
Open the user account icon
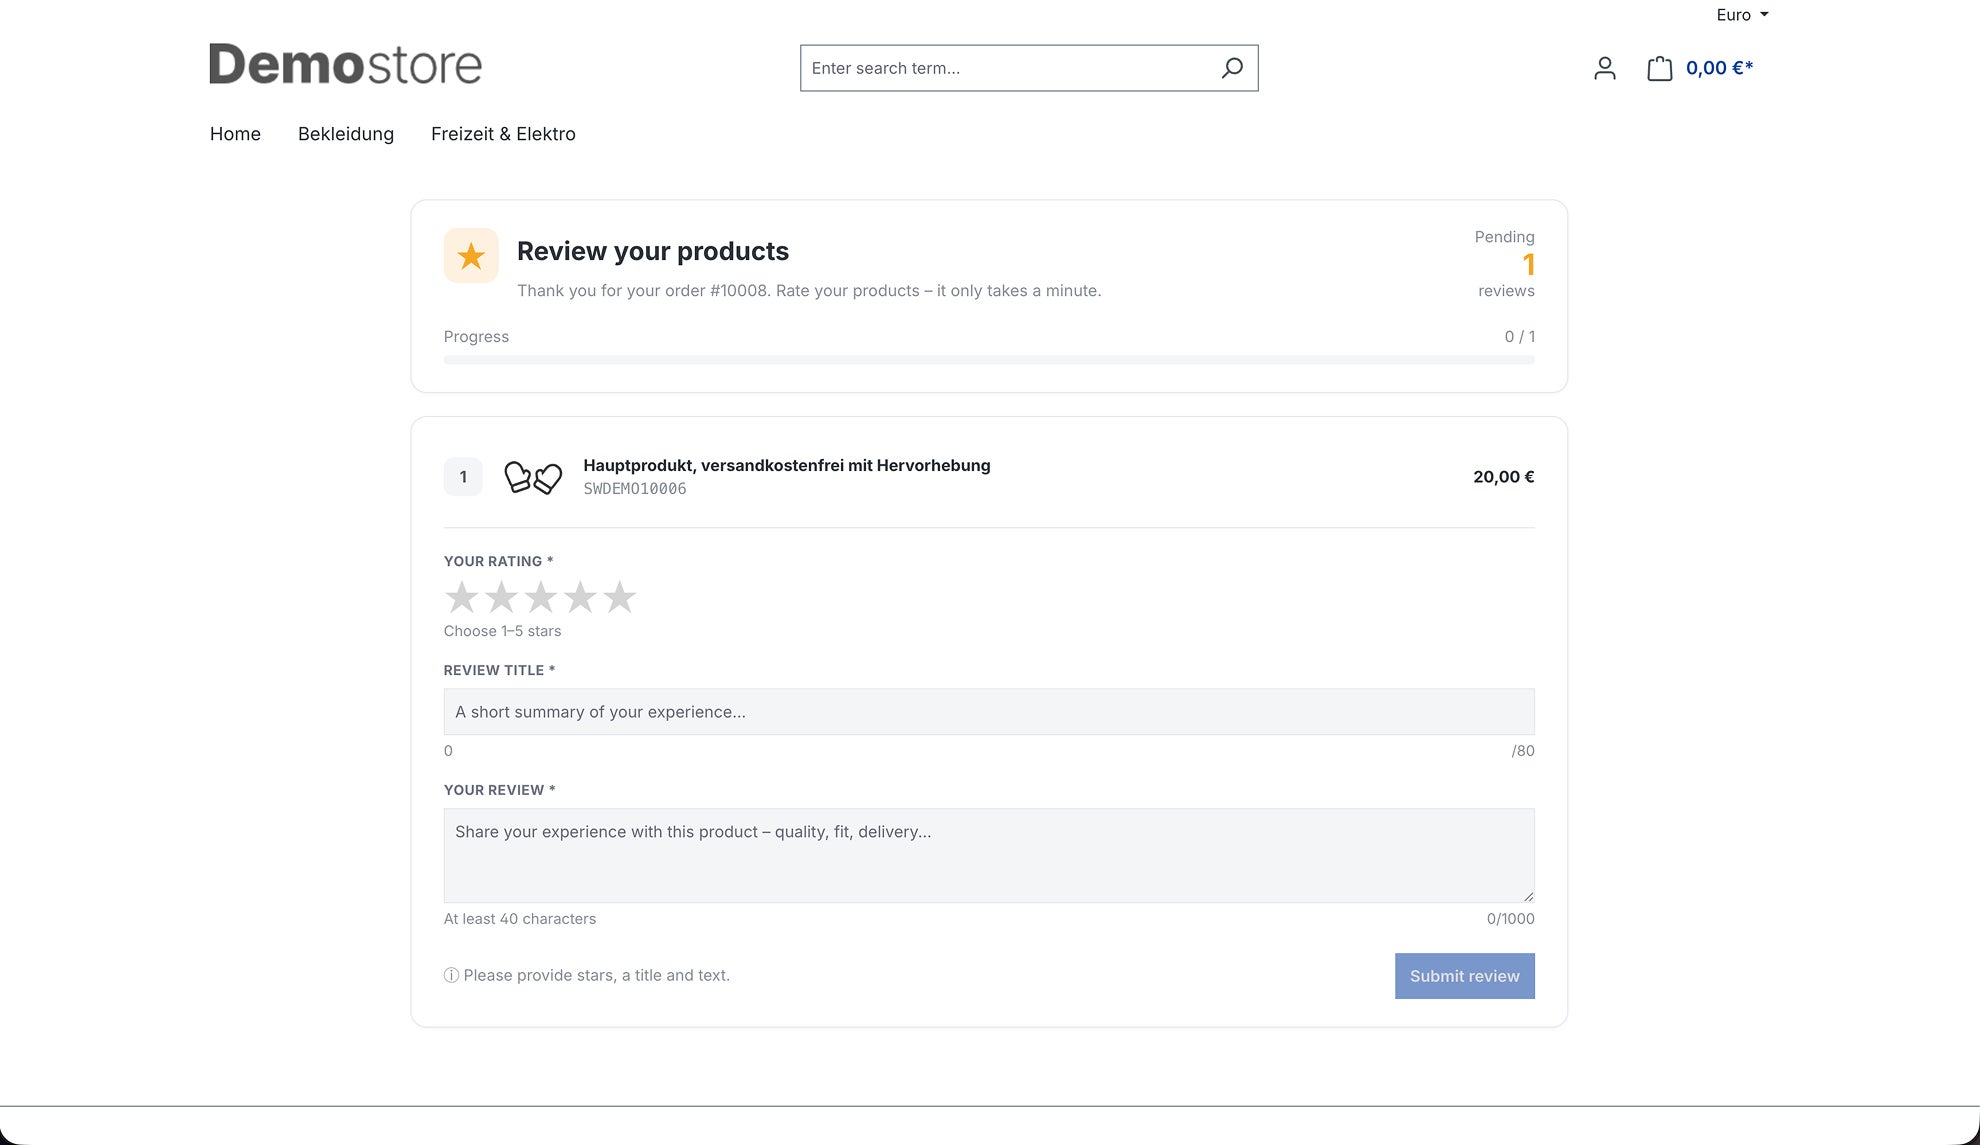click(x=1605, y=68)
